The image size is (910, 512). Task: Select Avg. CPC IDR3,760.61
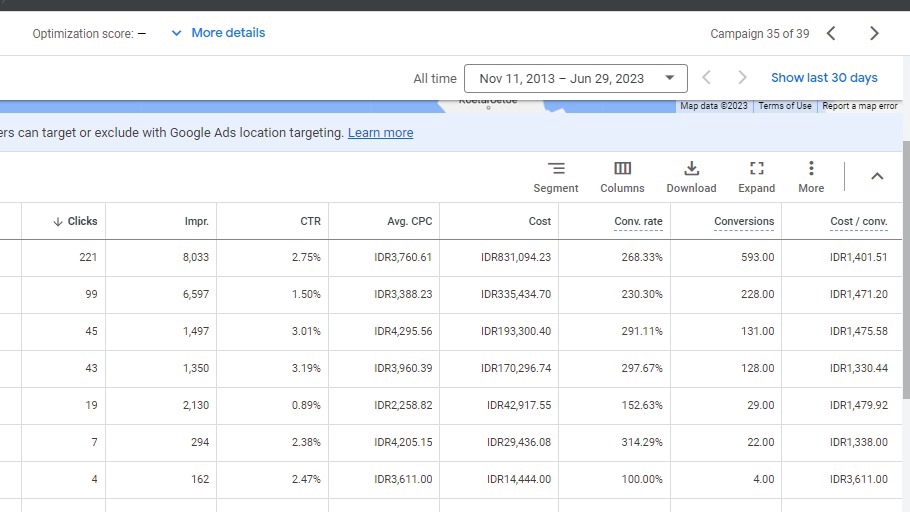[403, 257]
